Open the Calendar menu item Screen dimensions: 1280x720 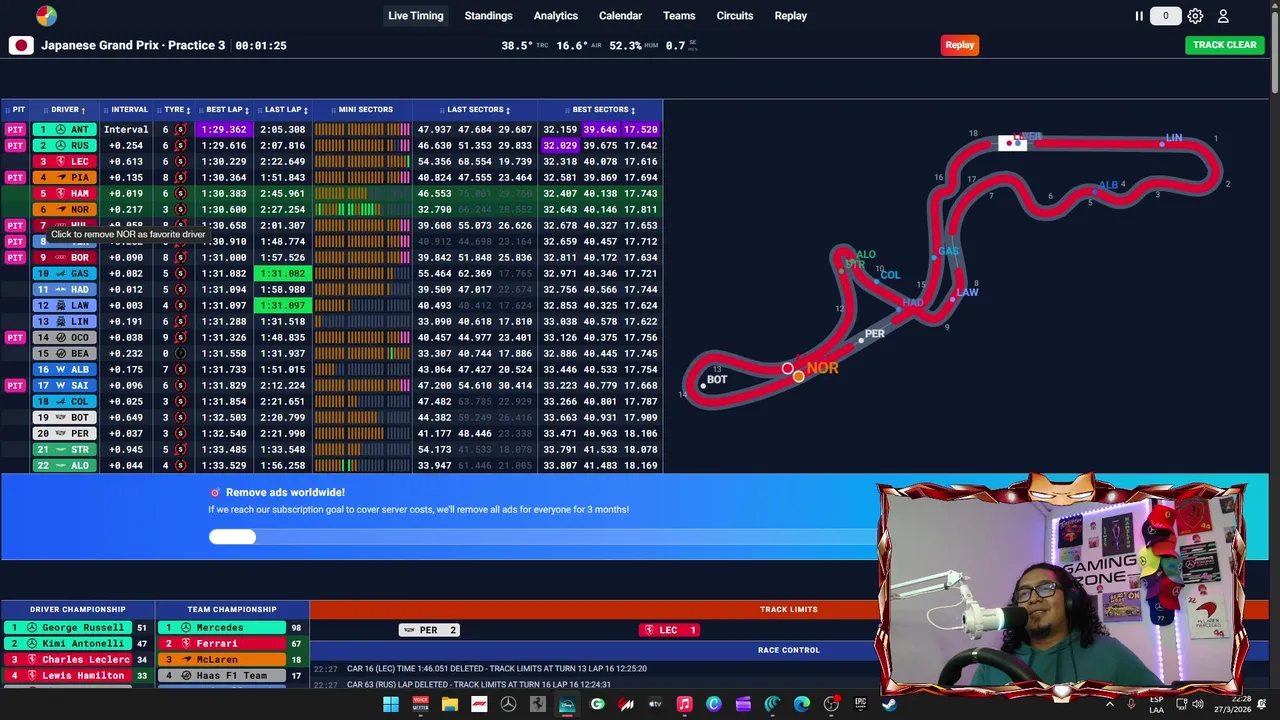pos(620,16)
